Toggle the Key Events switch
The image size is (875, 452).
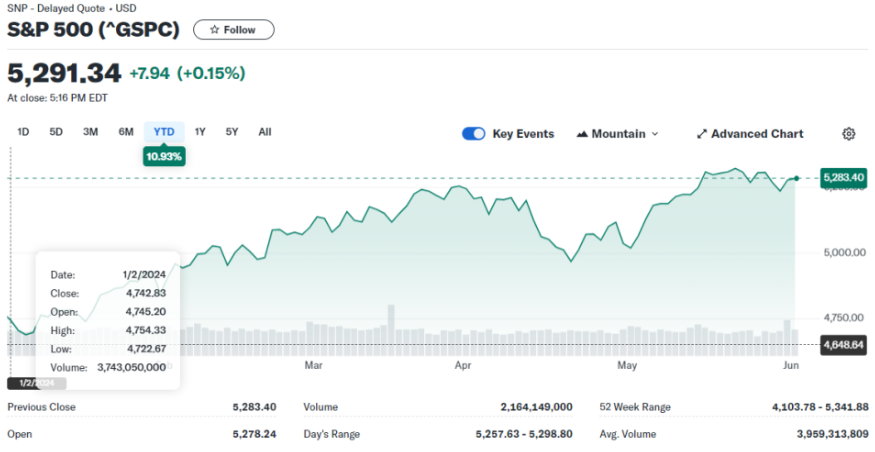(474, 134)
